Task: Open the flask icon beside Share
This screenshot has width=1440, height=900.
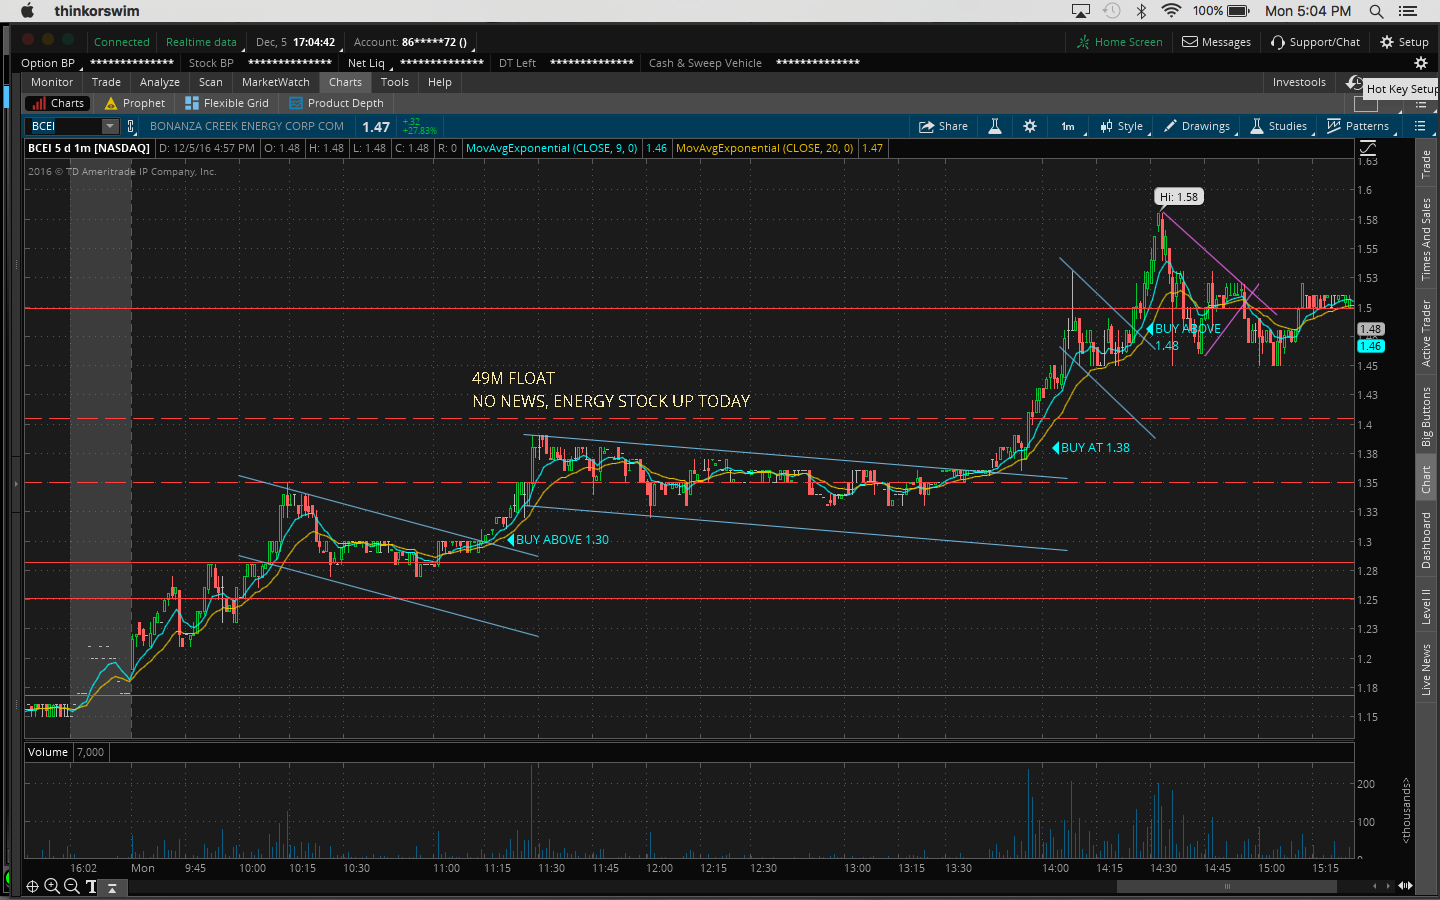Action: (995, 126)
